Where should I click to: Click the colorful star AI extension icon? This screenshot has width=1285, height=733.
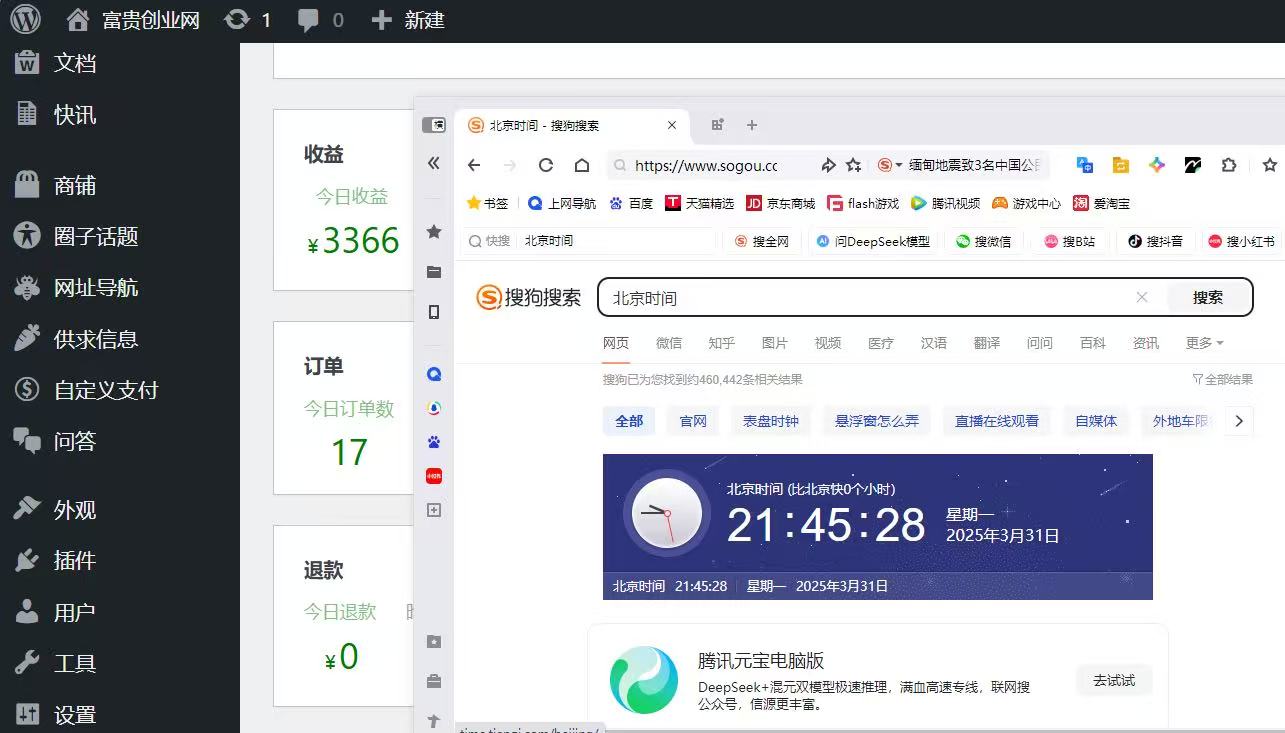coord(1157,165)
